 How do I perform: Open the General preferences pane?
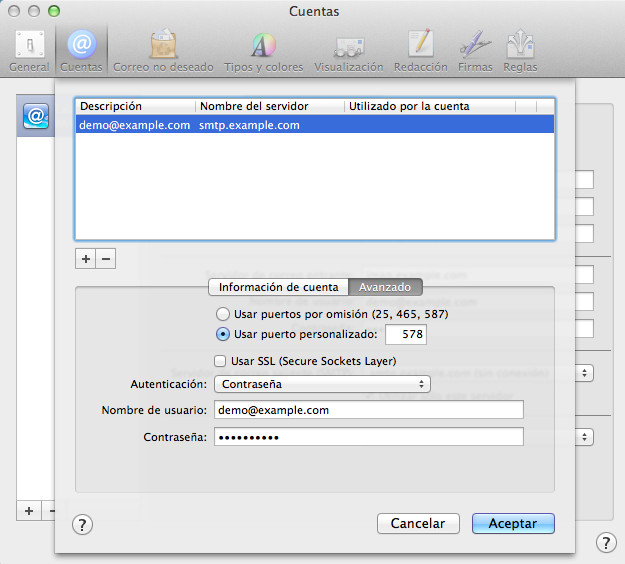click(x=29, y=50)
